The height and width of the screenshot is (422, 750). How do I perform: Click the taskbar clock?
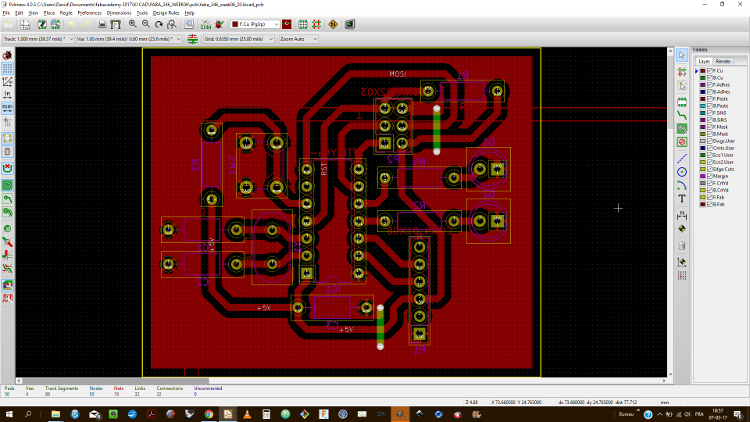pyautogui.click(x=720, y=414)
